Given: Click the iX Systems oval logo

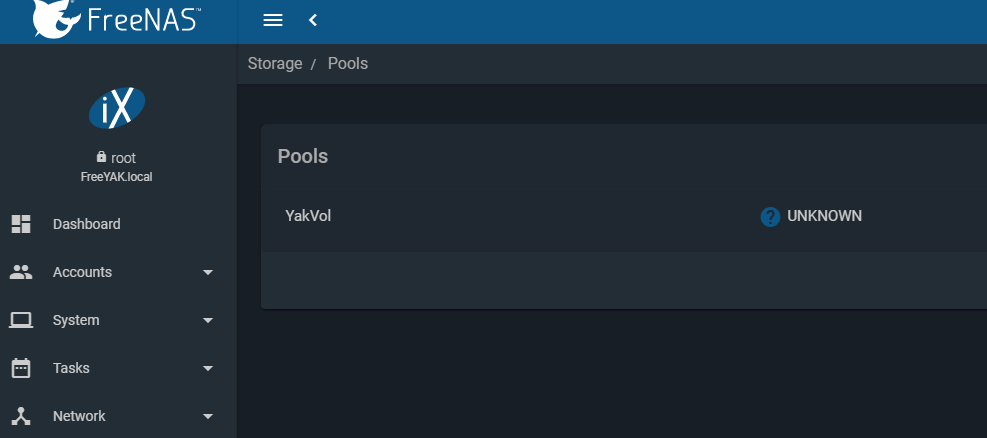Looking at the screenshot, I should [117, 108].
